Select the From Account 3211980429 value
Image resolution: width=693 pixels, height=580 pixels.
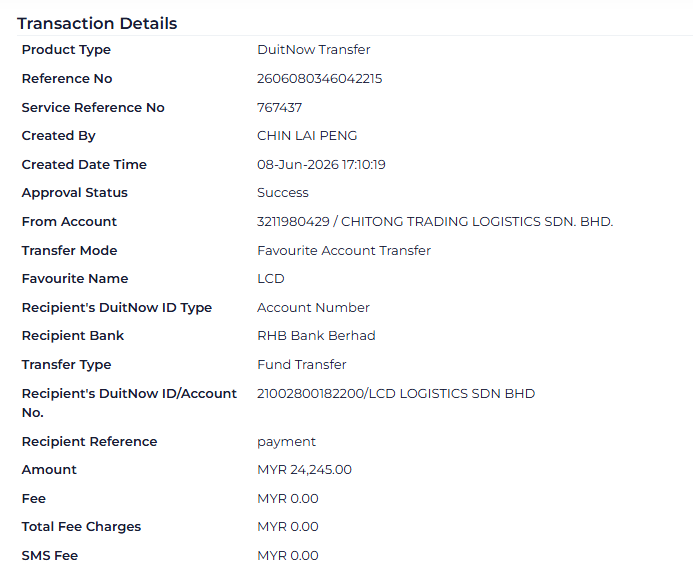tap(435, 221)
